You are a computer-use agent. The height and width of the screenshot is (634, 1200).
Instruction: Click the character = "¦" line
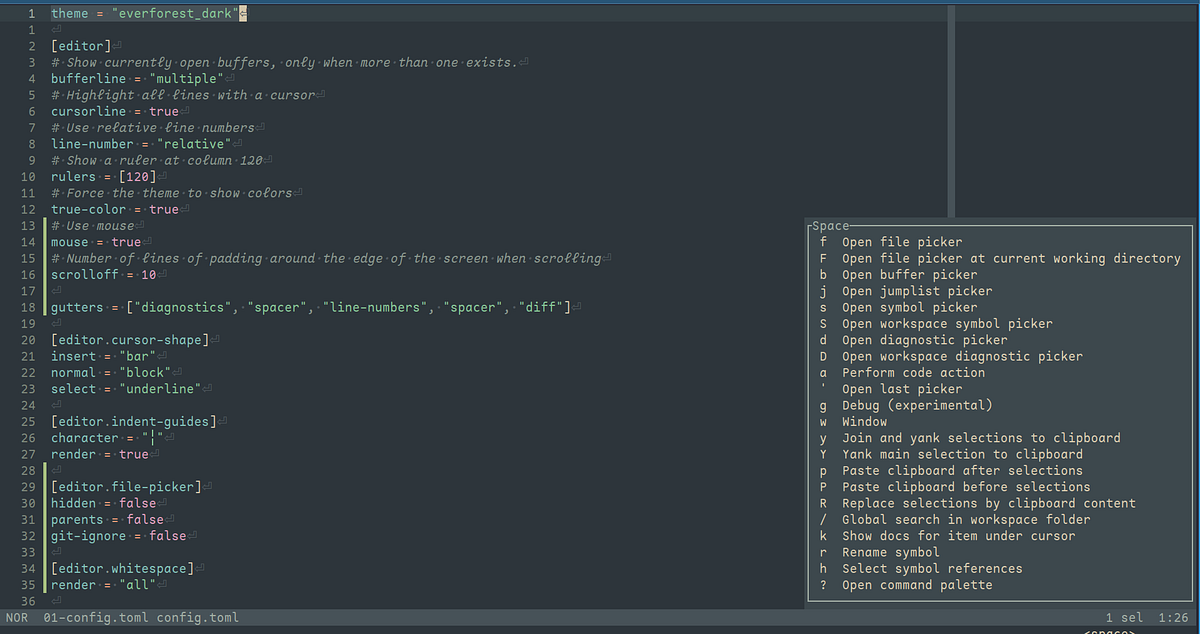107,438
